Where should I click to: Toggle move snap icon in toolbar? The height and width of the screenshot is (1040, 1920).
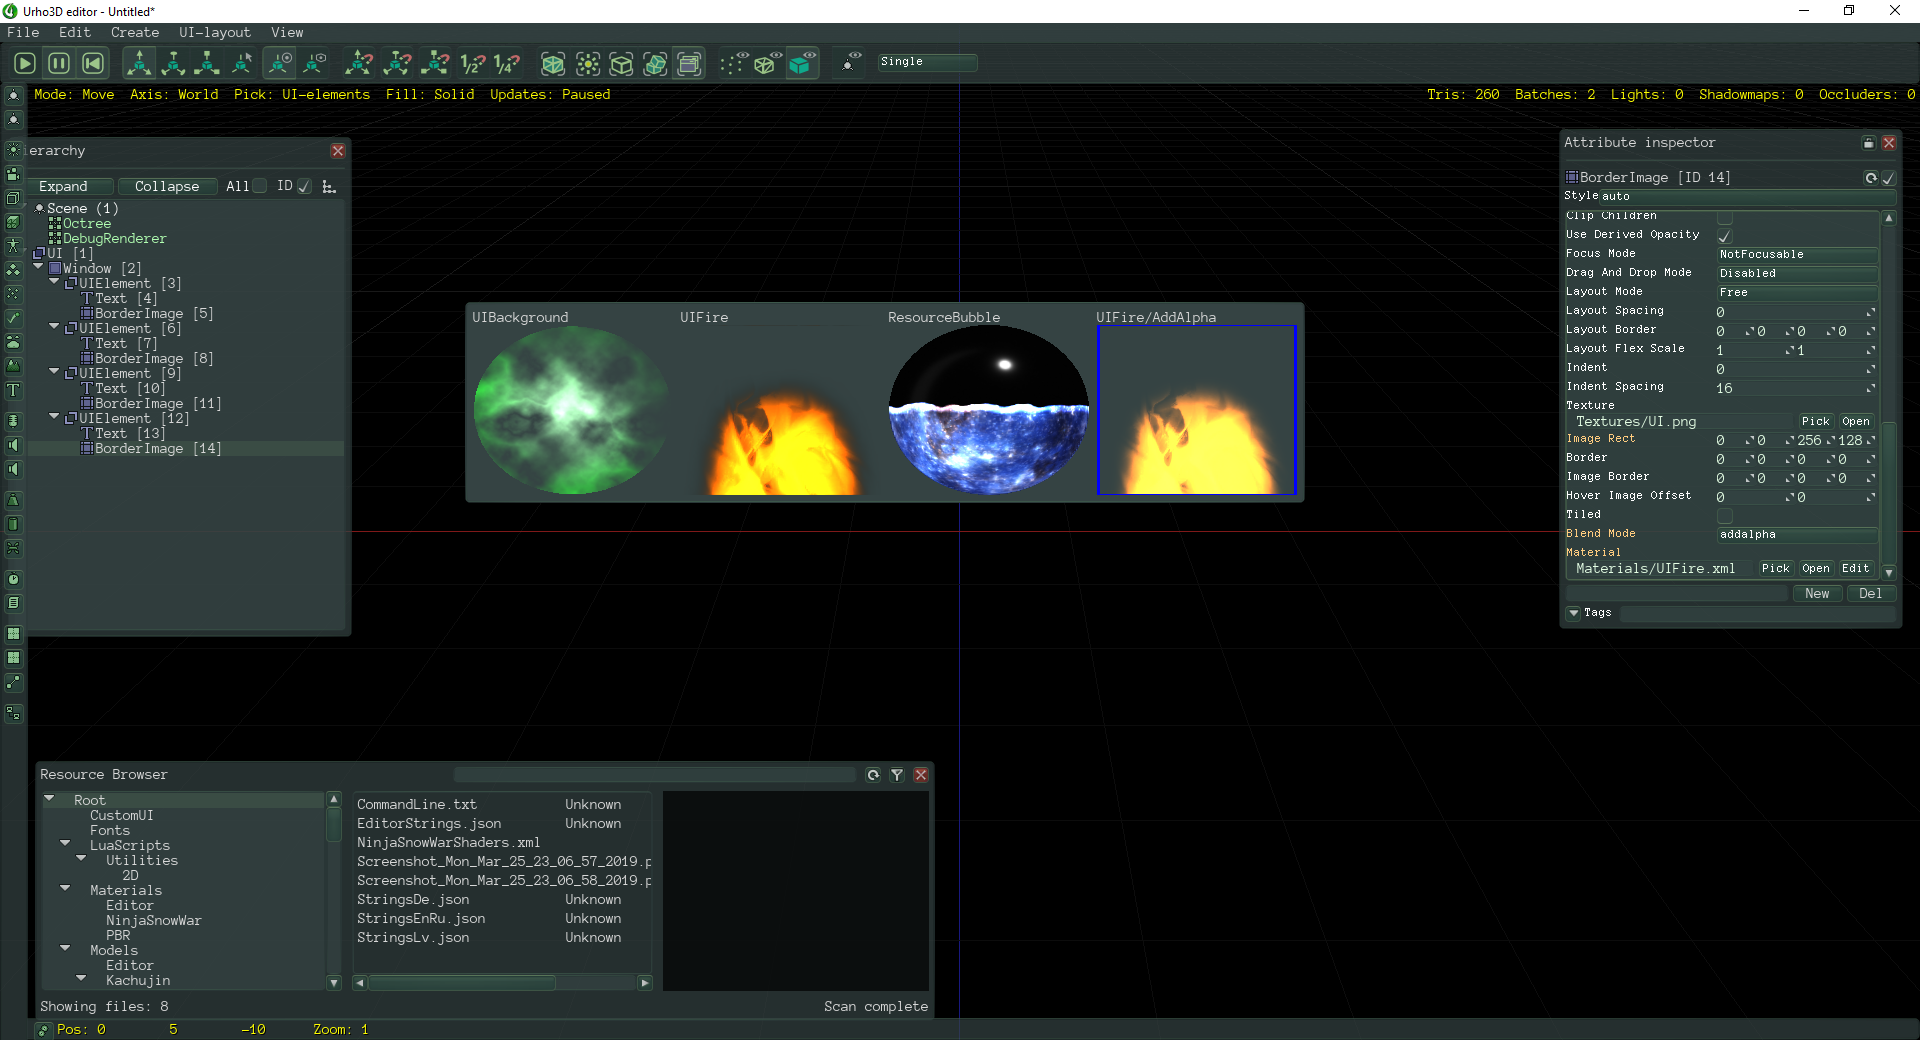point(359,63)
